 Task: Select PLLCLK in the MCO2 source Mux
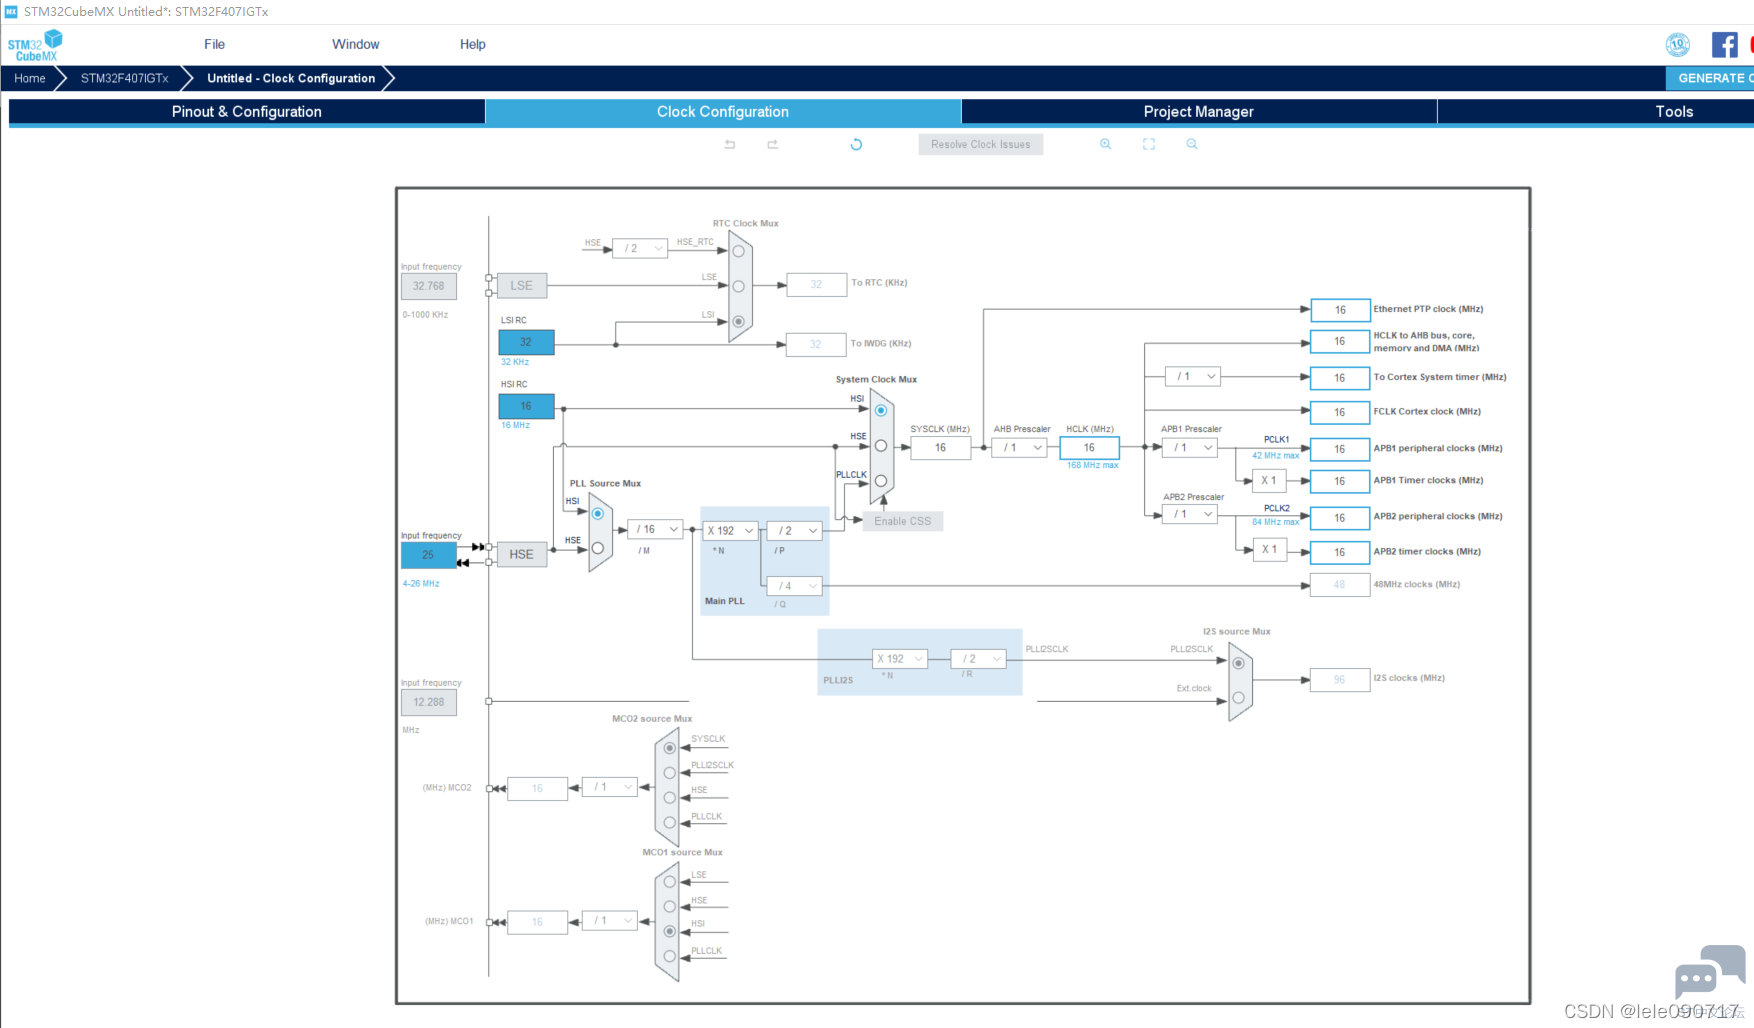pyautogui.click(x=670, y=823)
